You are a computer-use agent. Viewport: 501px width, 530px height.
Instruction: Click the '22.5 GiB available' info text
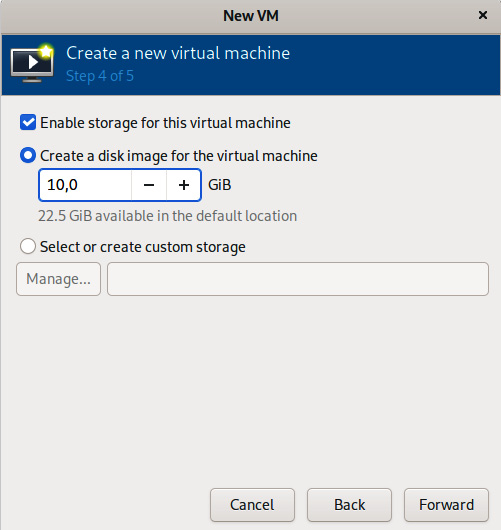(x=168, y=216)
